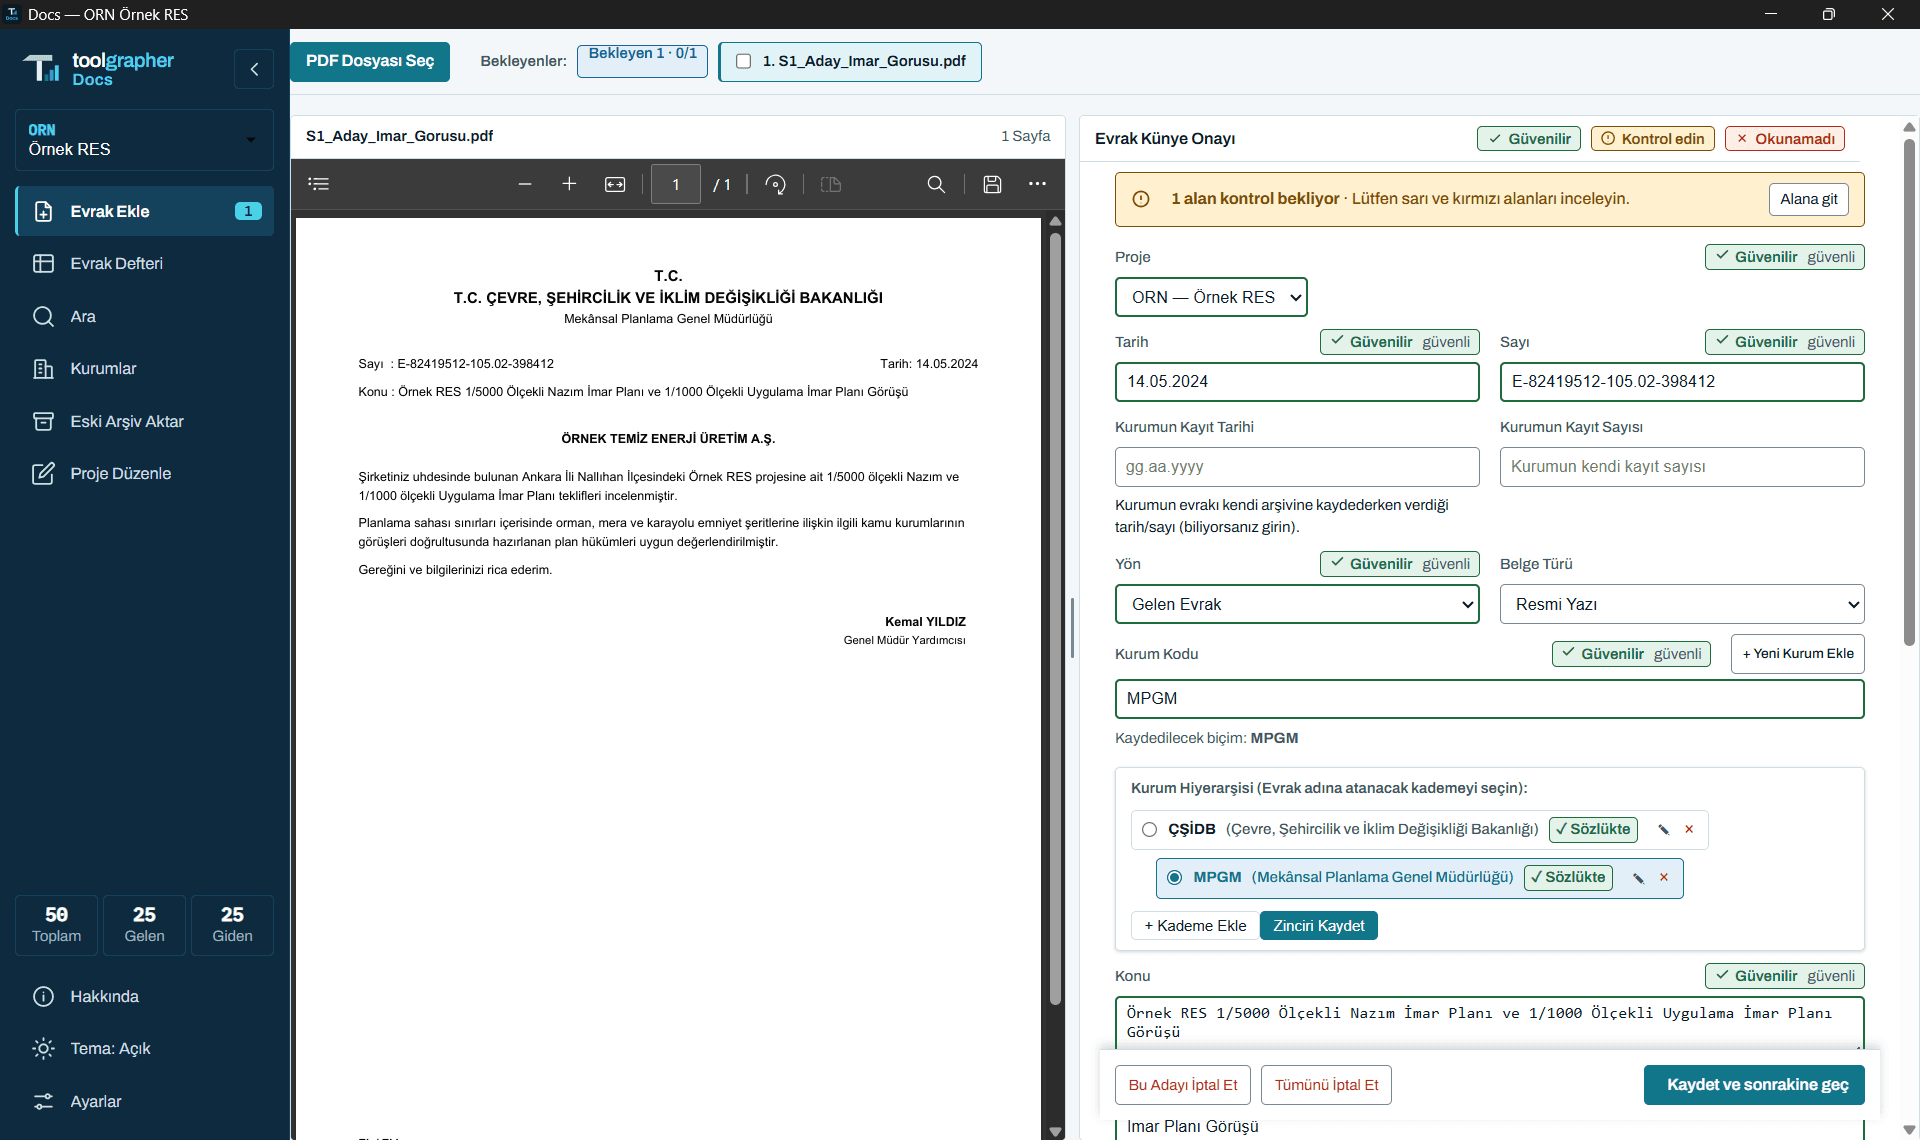Image resolution: width=1920 pixels, height=1140 pixels.
Task: Click Tümünü İptal Et button
Action: tap(1326, 1085)
